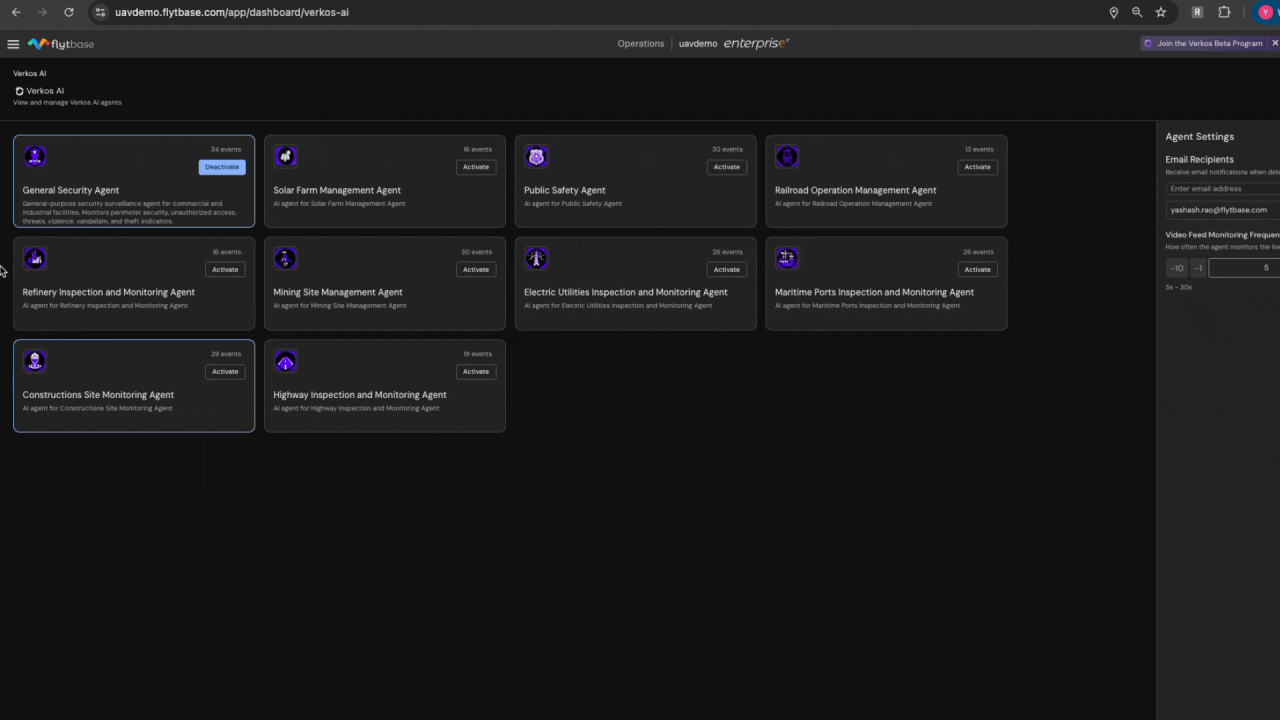The height and width of the screenshot is (720, 1280).
Task: View site information in the address bar
Action: click(x=100, y=12)
